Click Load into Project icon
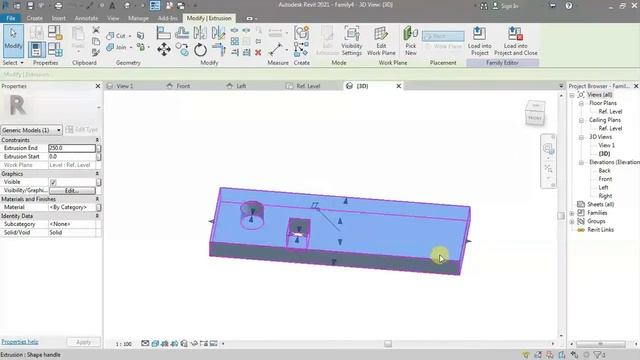This screenshot has width=640, height=360. 479,41
